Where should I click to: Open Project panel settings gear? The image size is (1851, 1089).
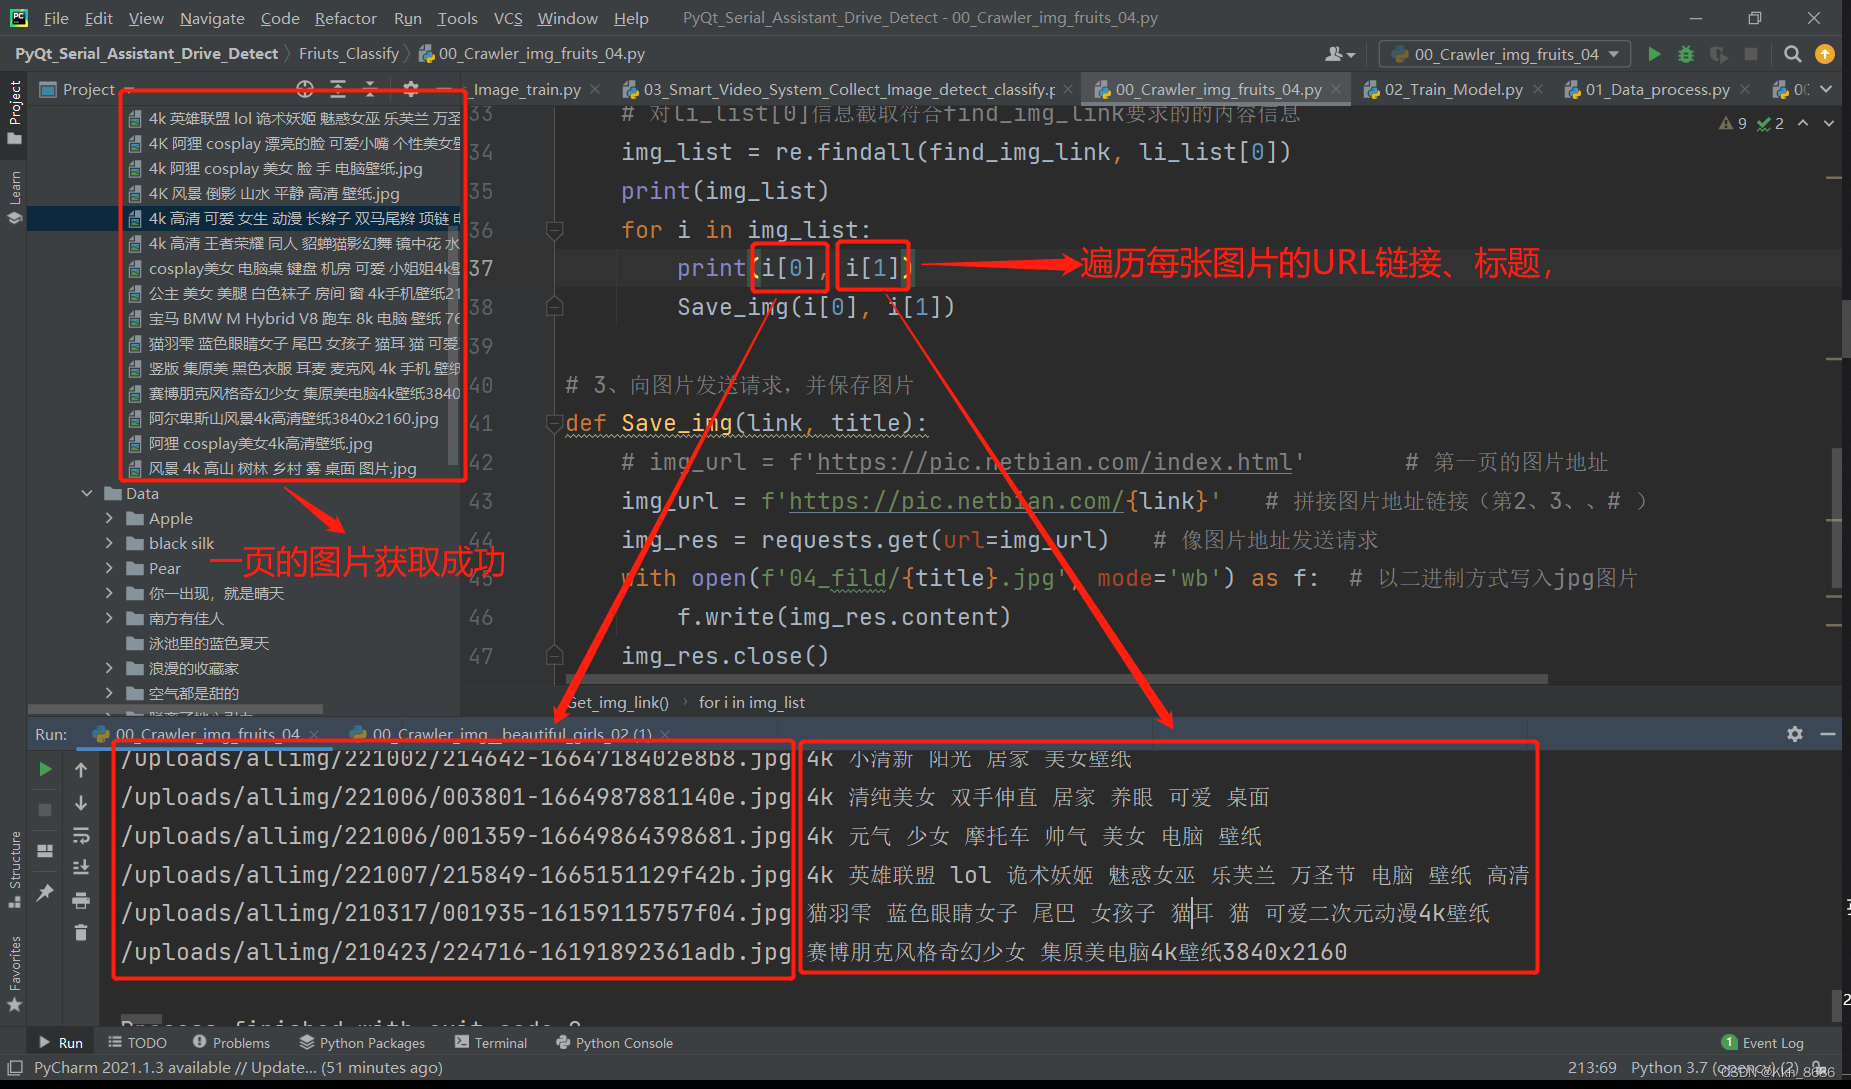pos(410,89)
